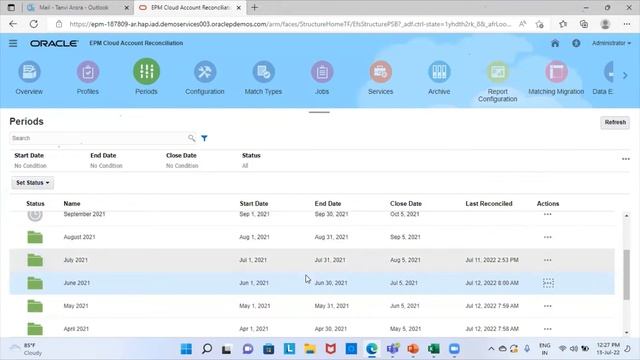Click Jul 12, 2022 8:00 AM reconciled date

(492, 283)
